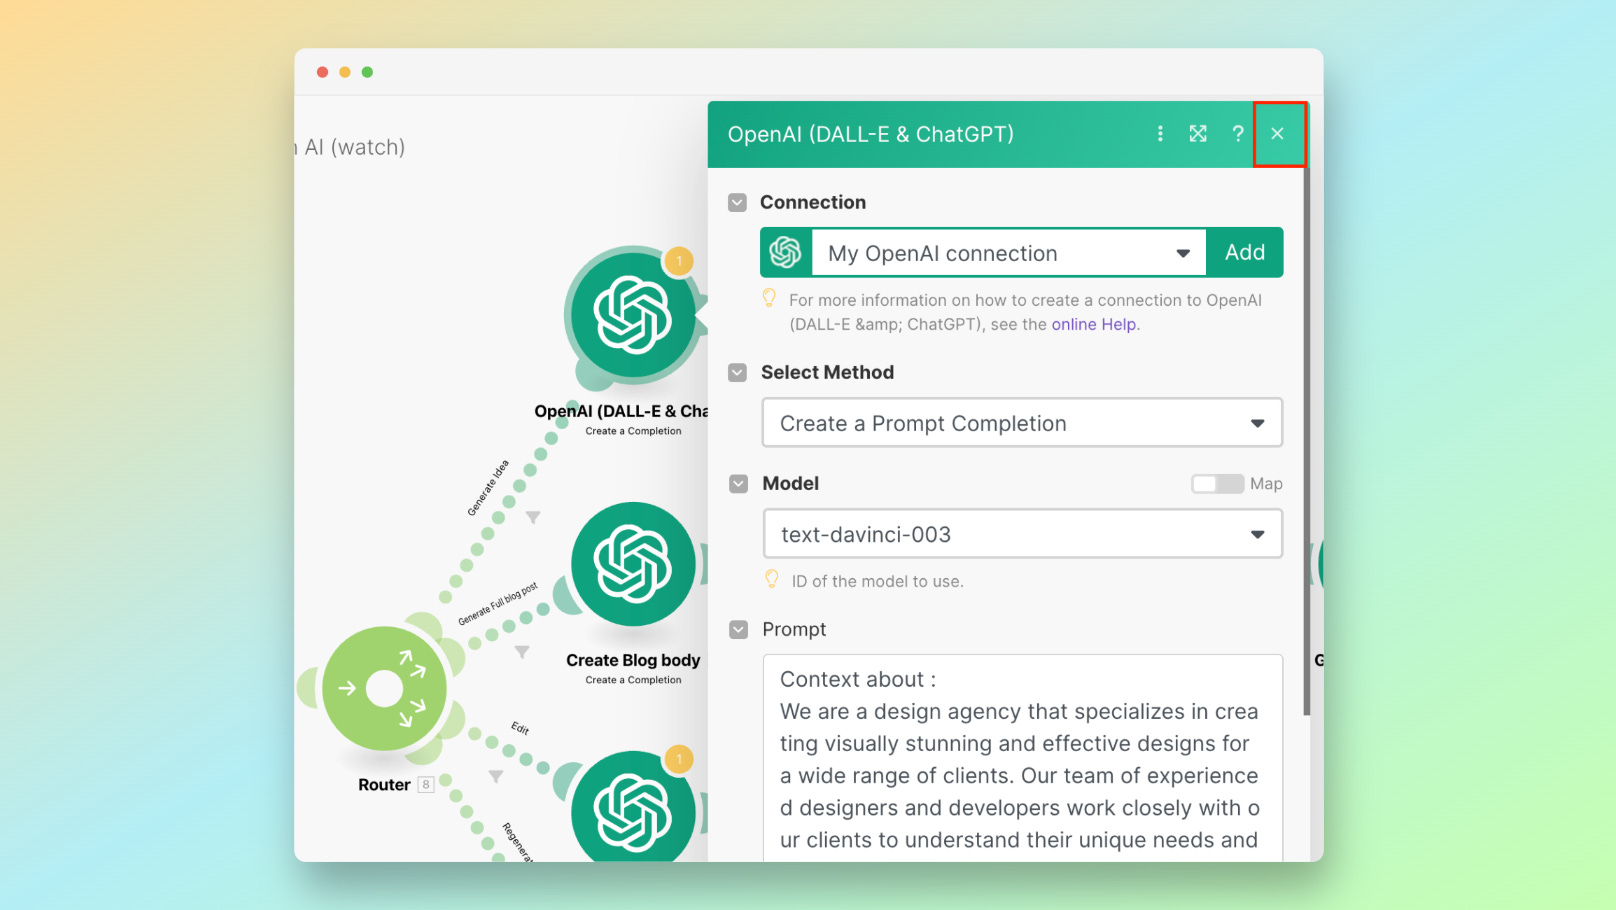
Task: Open help with the question mark icon
Action: pyautogui.click(x=1238, y=134)
